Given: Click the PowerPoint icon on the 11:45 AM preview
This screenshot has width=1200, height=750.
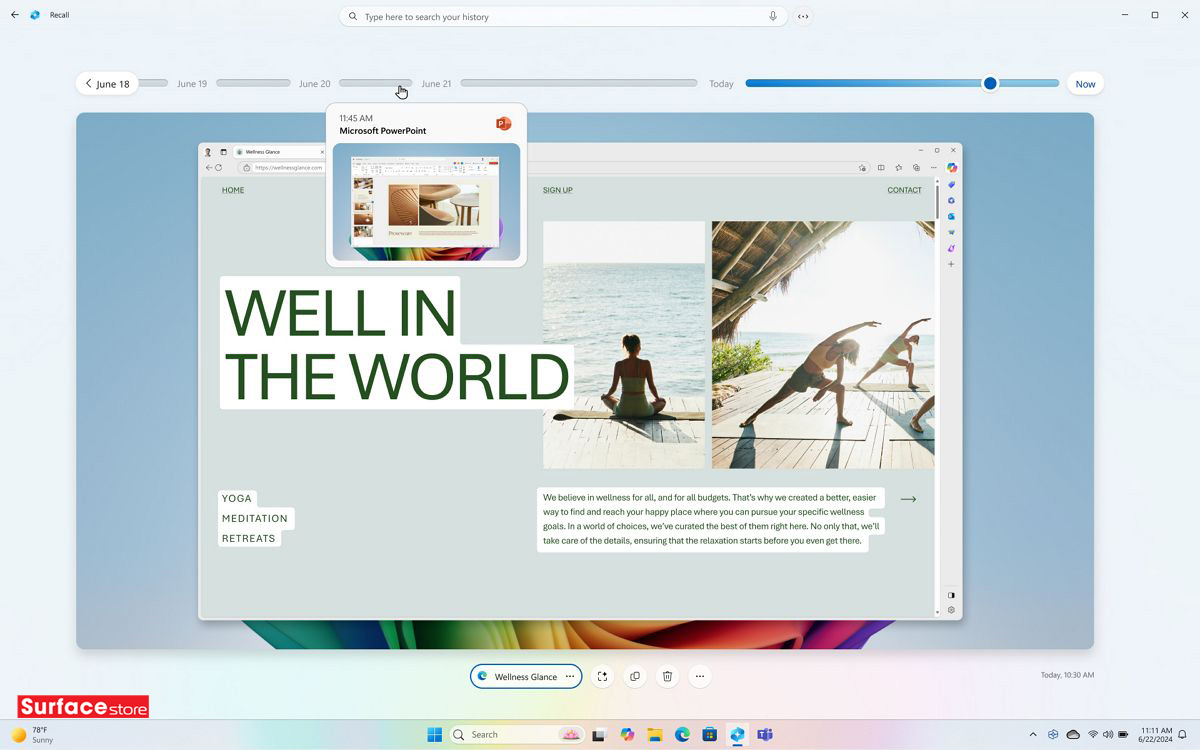Looking at the screenshot, I should 502,122.
